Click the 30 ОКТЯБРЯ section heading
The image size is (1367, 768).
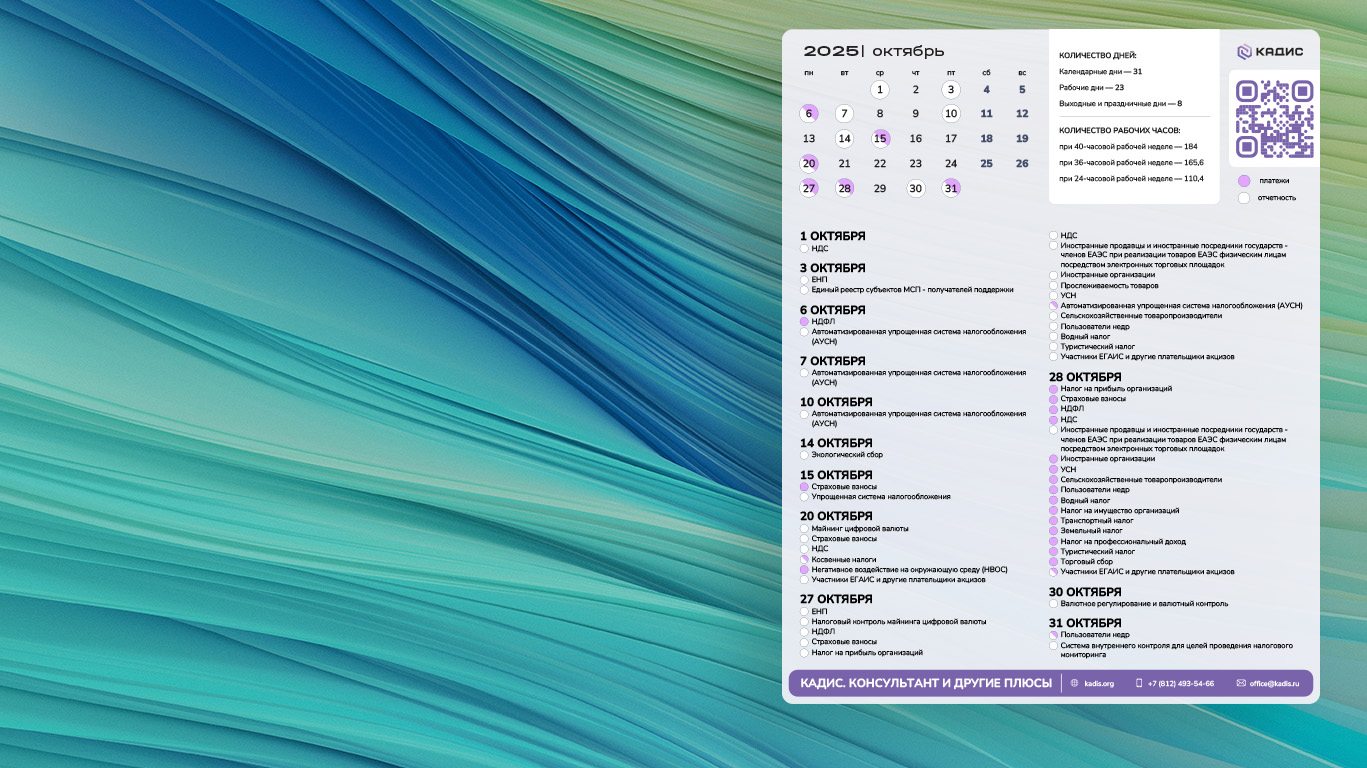pyautogui.click(x=1085, y=592)
